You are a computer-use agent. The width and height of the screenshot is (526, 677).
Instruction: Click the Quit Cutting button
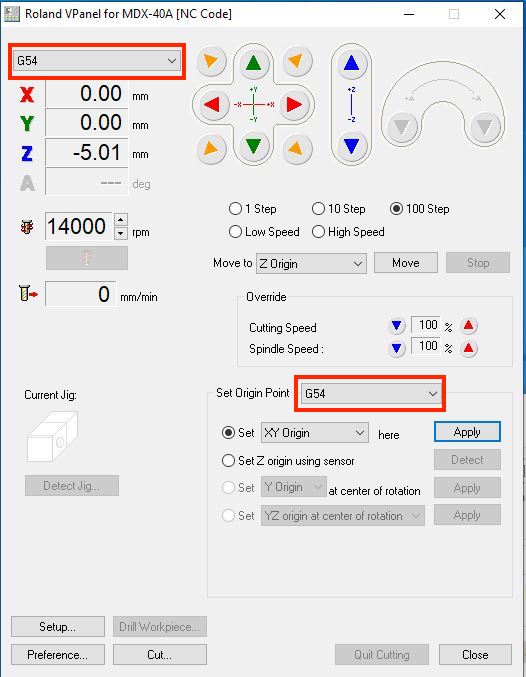[382, 655]
